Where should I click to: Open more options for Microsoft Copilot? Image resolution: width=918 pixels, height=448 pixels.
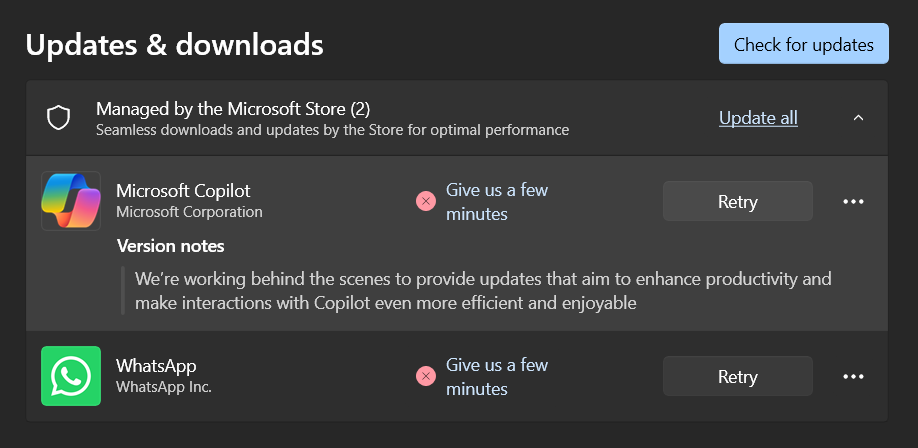[x=853, y=201]
